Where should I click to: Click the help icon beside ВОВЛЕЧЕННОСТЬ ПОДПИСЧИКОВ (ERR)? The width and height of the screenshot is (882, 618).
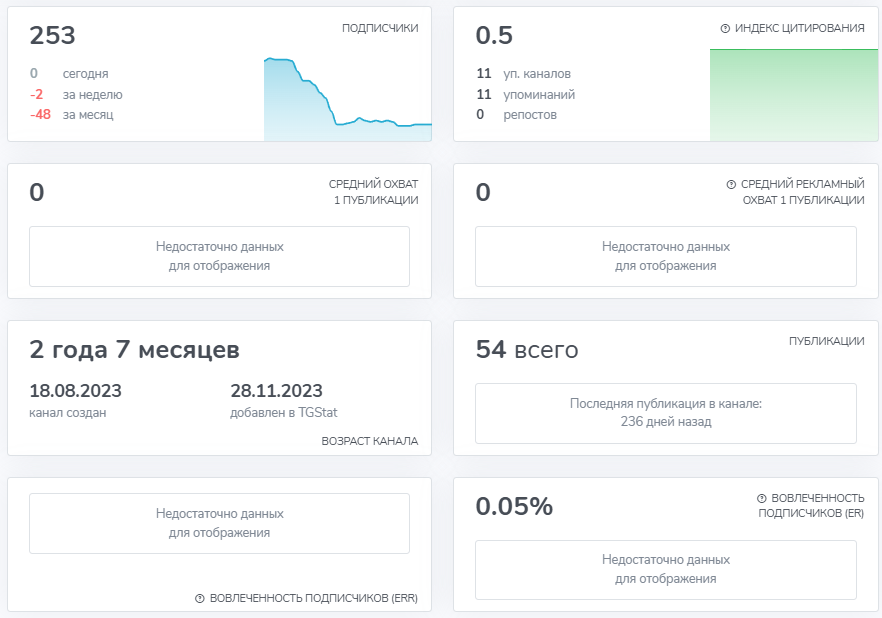tap(200, 598)
